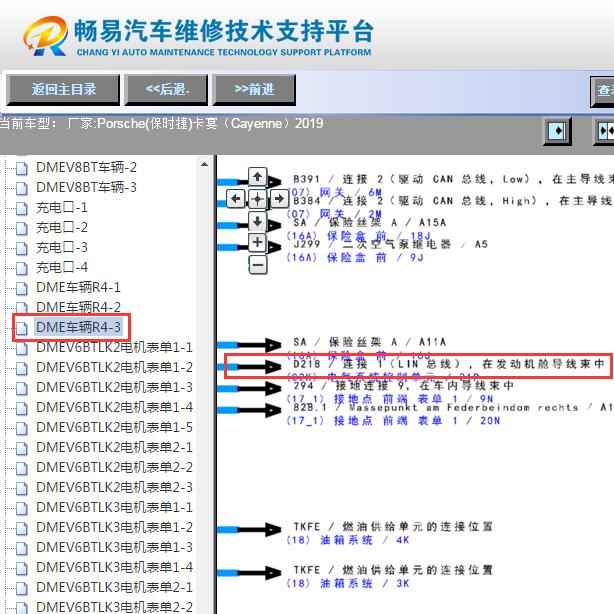The height and width of the screenshot is (614, 614).
Task: Follow link (18) 油箱系统 / 3K
Action: click(348, 584)
